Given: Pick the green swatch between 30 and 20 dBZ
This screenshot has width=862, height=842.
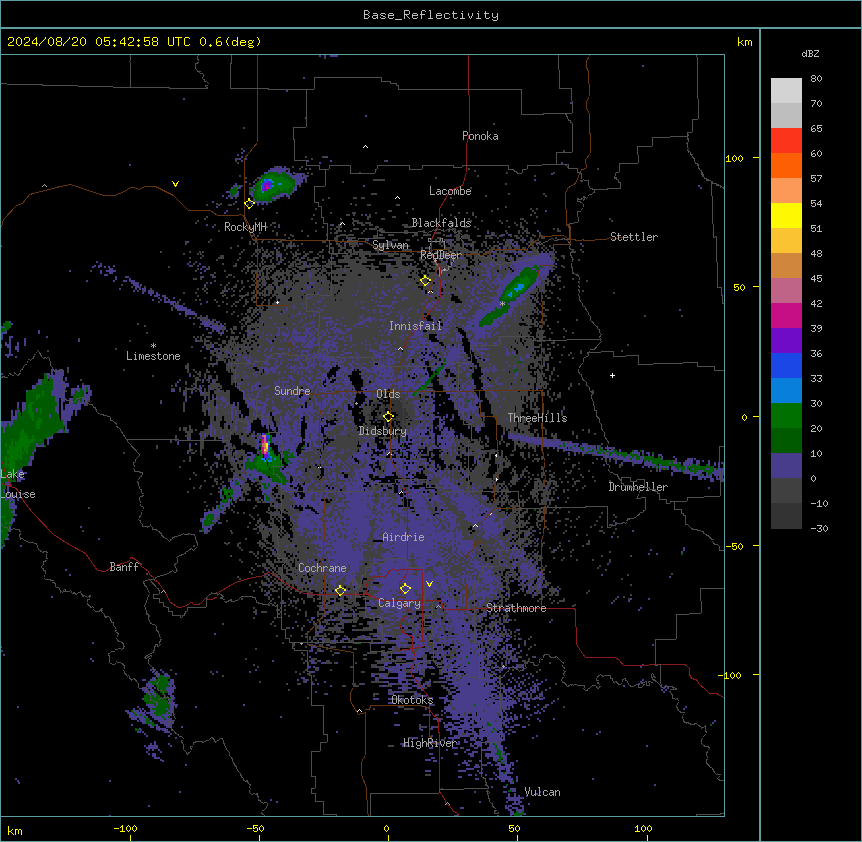Looking at the screenshot, I should coord(786,416).
